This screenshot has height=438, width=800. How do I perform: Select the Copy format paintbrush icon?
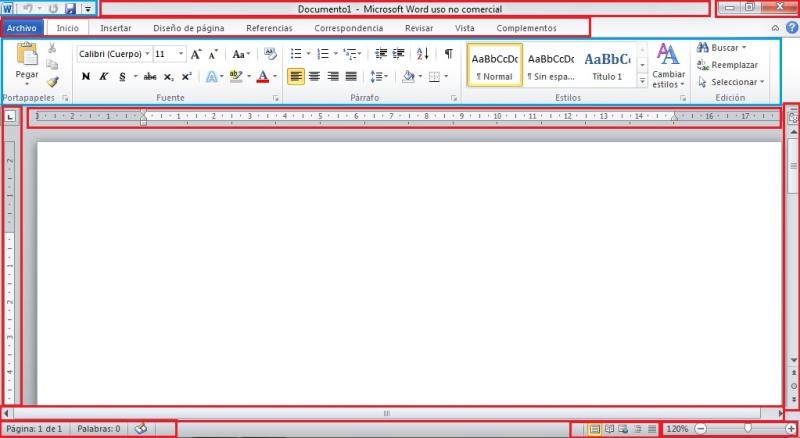tap(52, 83)
